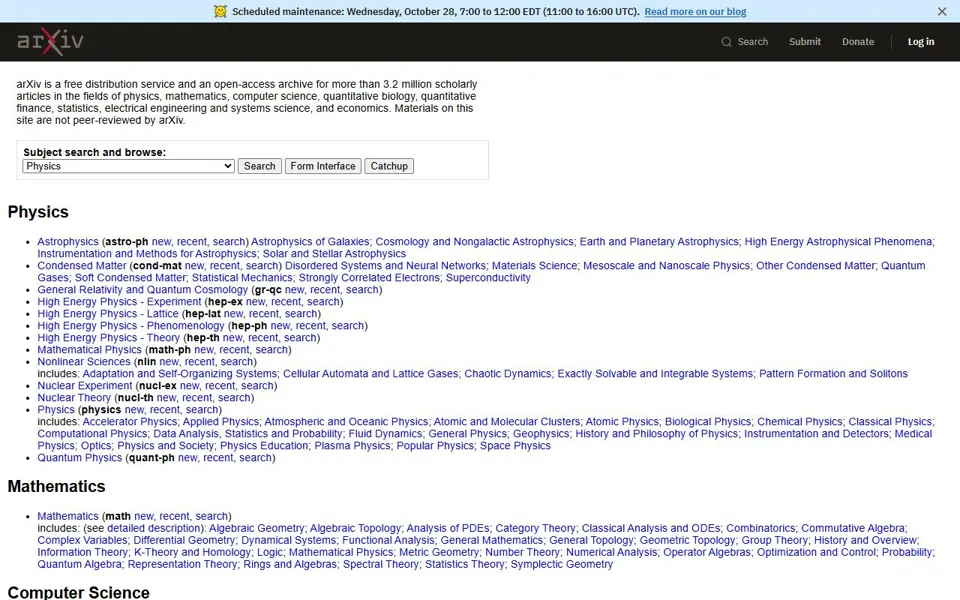This screenshot has height=600, width=960.
Task: Click Log in
Action: pyautogui.click(x=921, y=42)
